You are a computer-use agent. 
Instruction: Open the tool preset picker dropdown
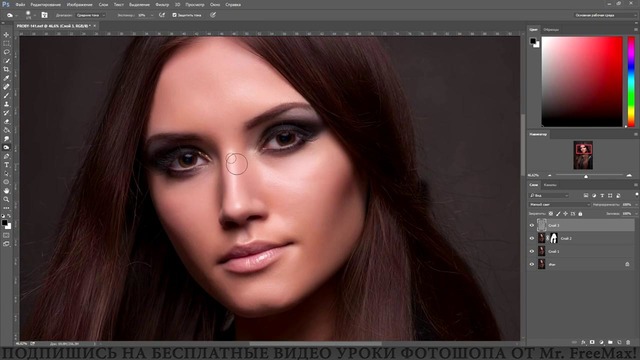pyautogui.click(x=17, y=15)
